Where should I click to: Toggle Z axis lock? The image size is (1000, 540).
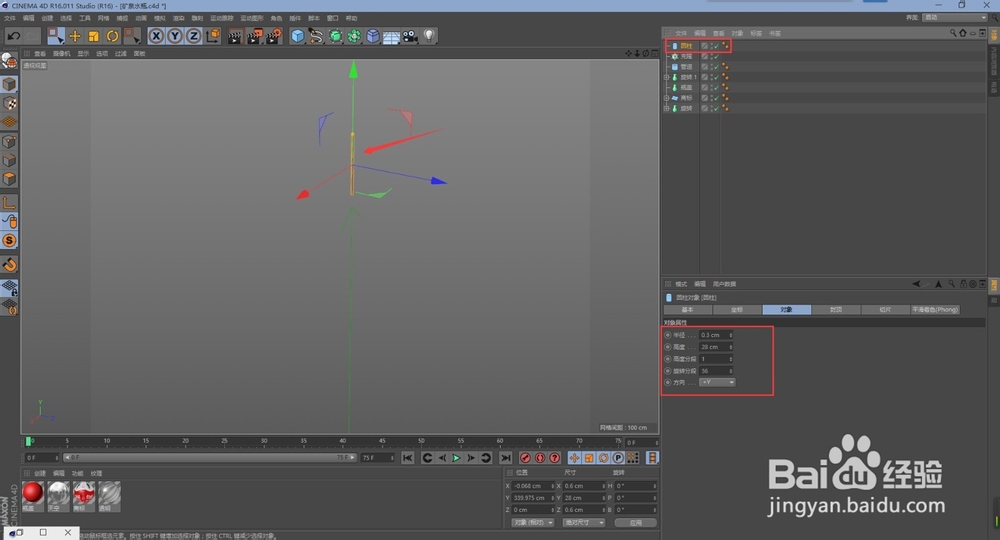[x=193, y=36]
